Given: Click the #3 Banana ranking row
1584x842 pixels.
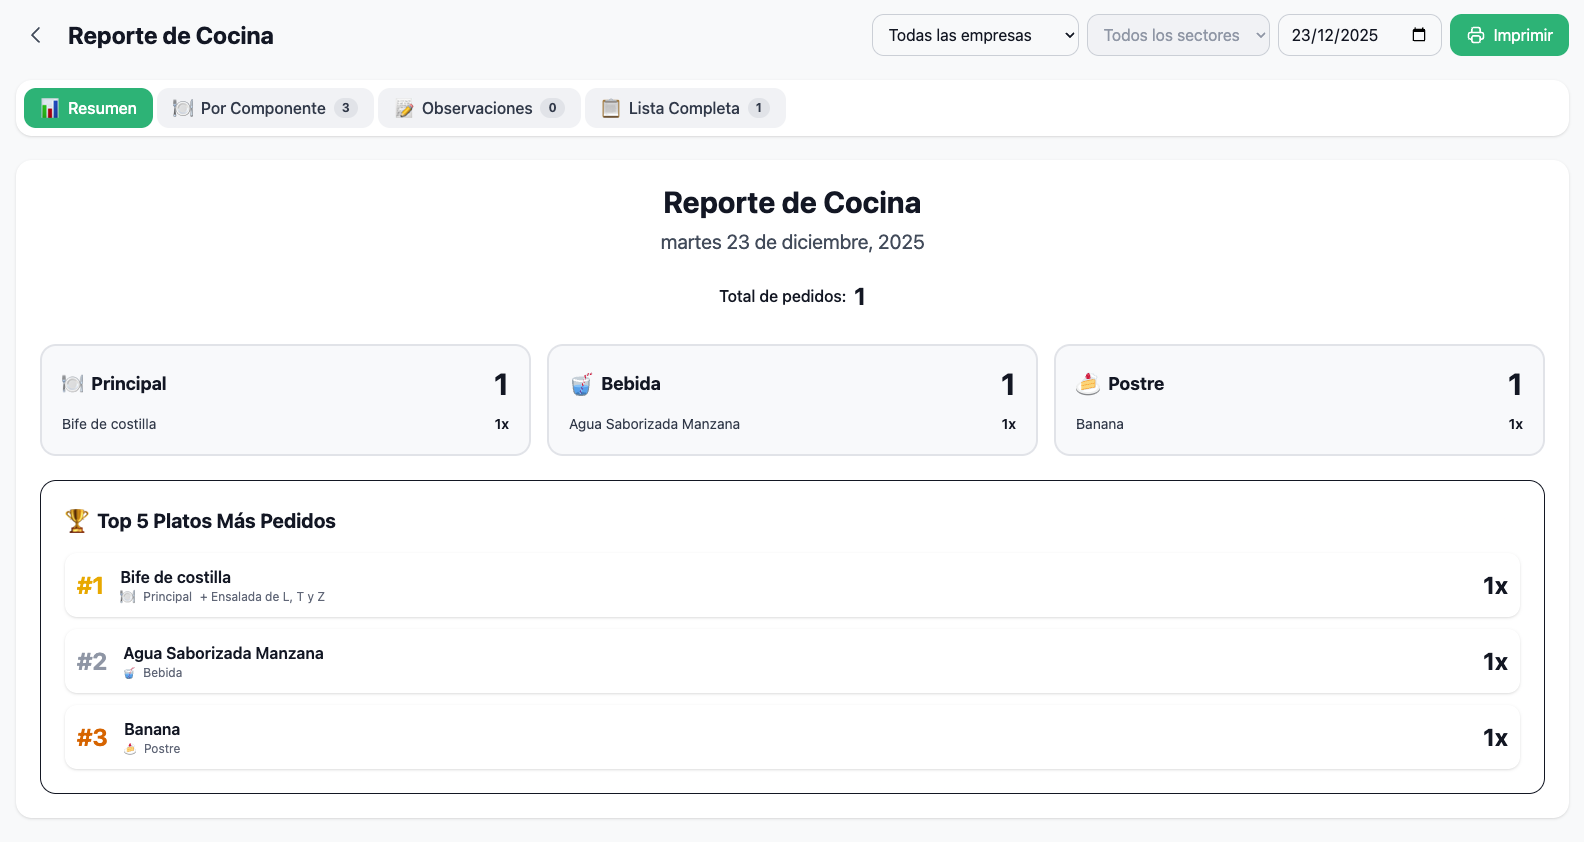Looking at the screenshot, I should coord(792,738).
